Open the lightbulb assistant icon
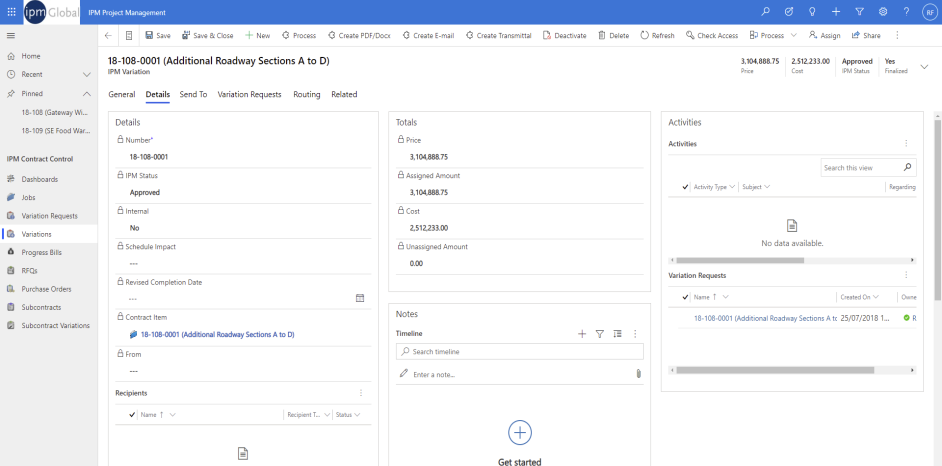The height and width of the screenshot is (466, 942). (x=812, y=12)
